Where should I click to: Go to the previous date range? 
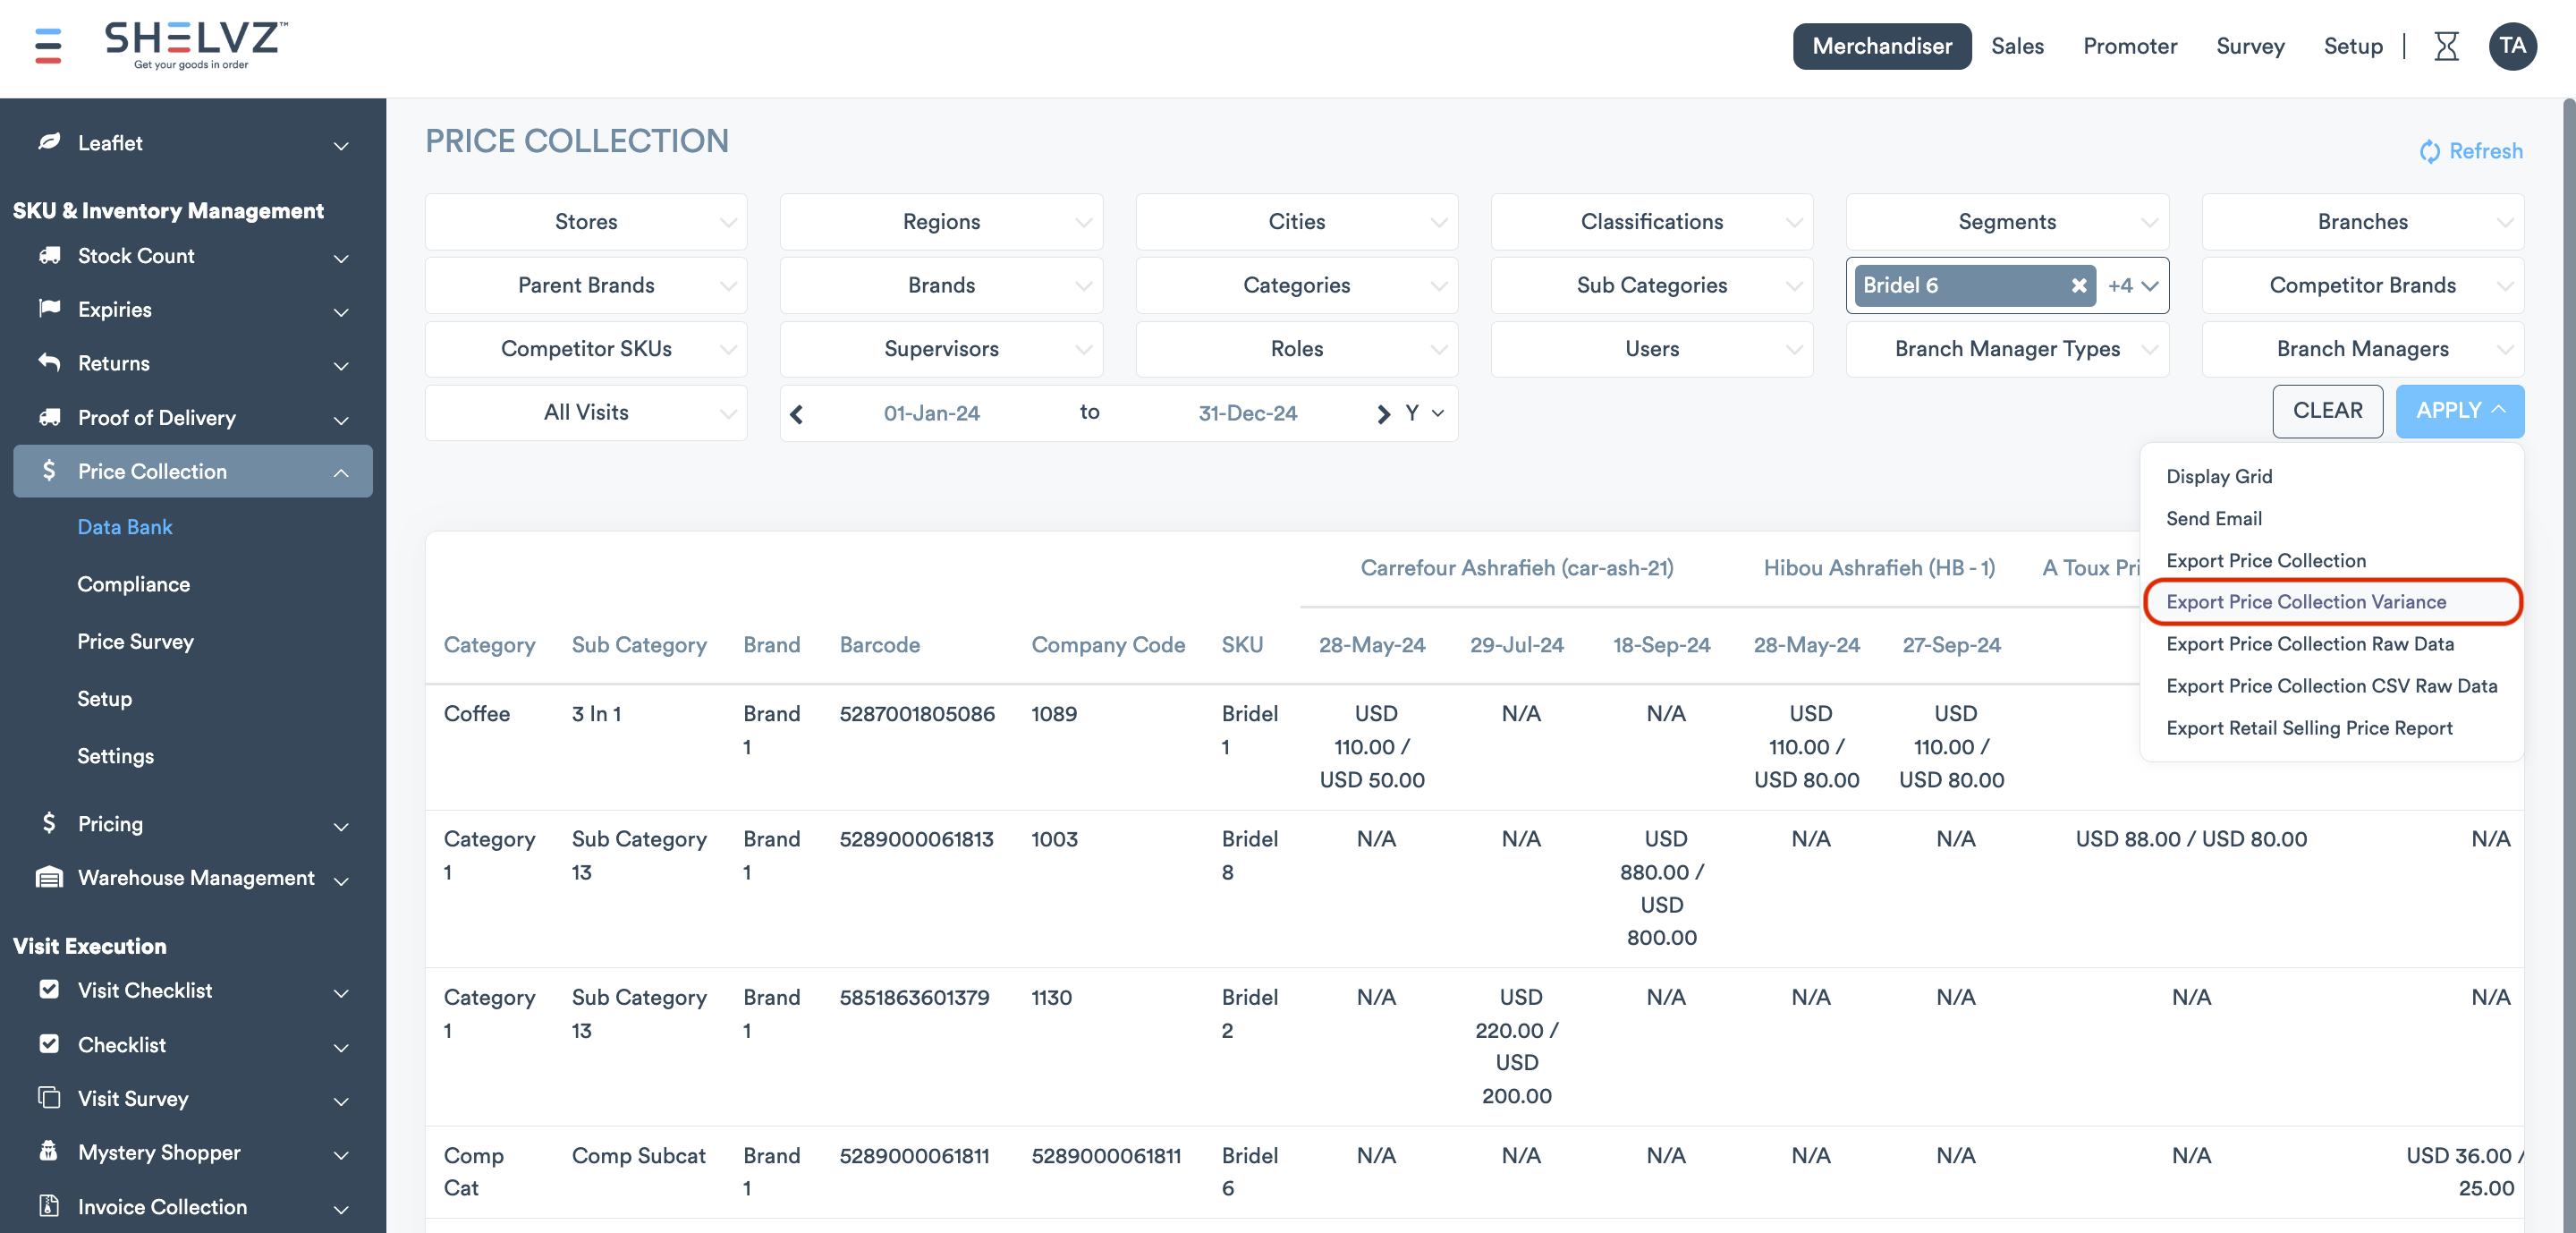[797, 413]
